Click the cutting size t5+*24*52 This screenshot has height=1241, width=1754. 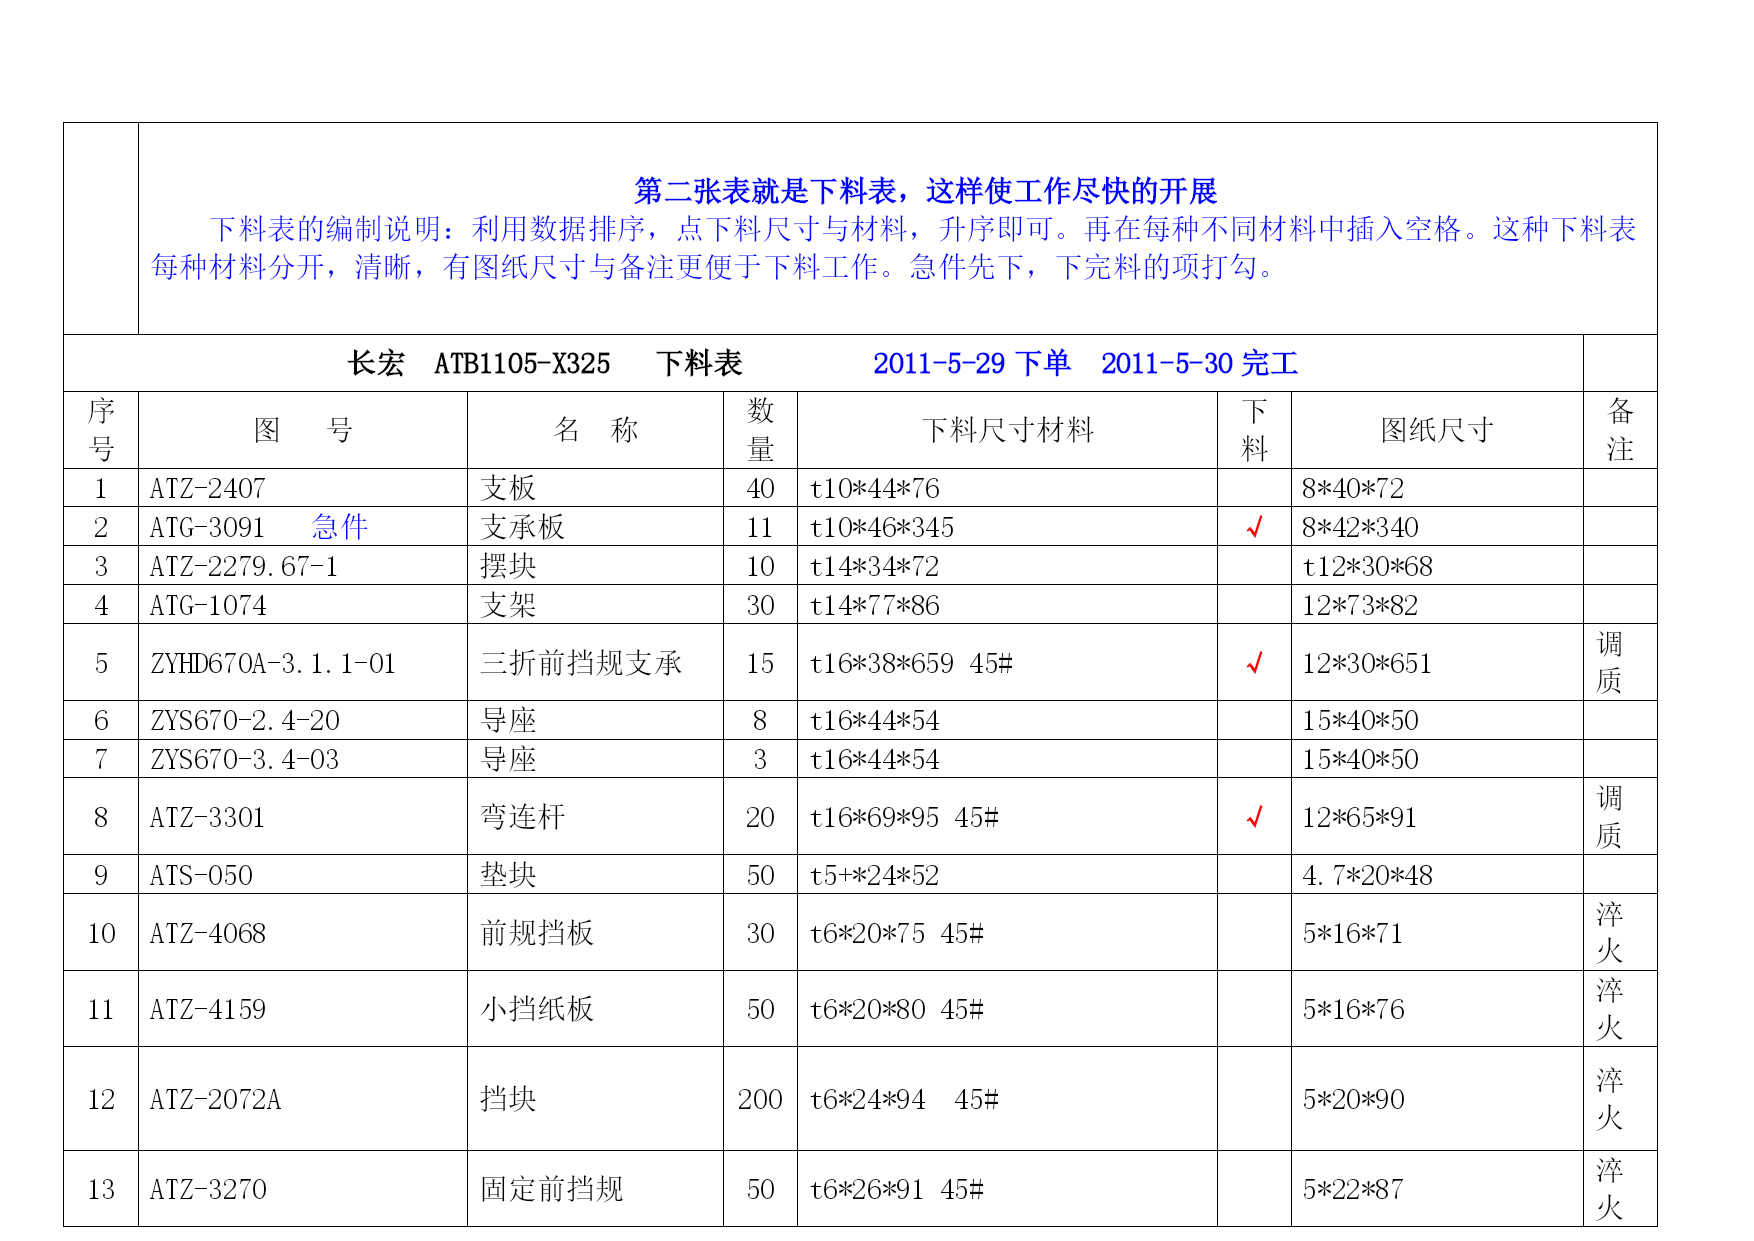click(x=875, y=876)
